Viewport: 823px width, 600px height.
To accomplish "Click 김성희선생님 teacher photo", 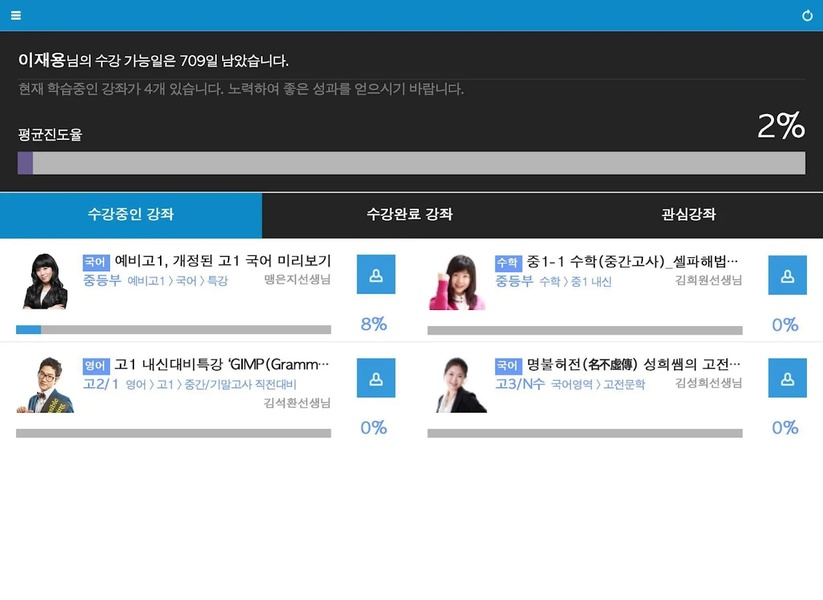I will click(x=460, y=385).
